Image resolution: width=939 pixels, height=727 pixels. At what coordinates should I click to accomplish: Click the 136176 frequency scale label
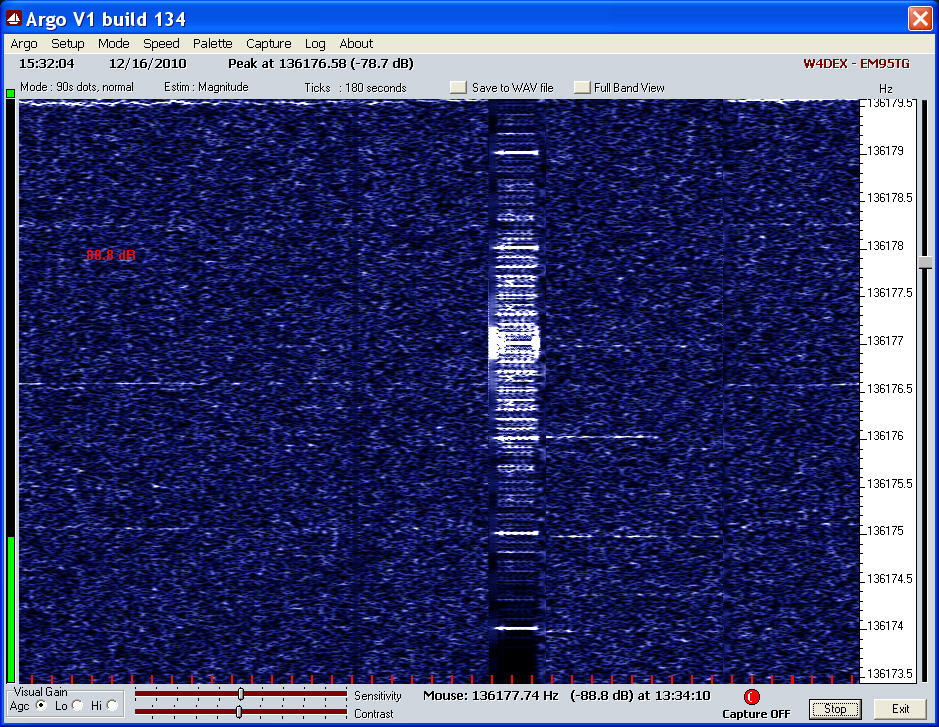(885, 435)
